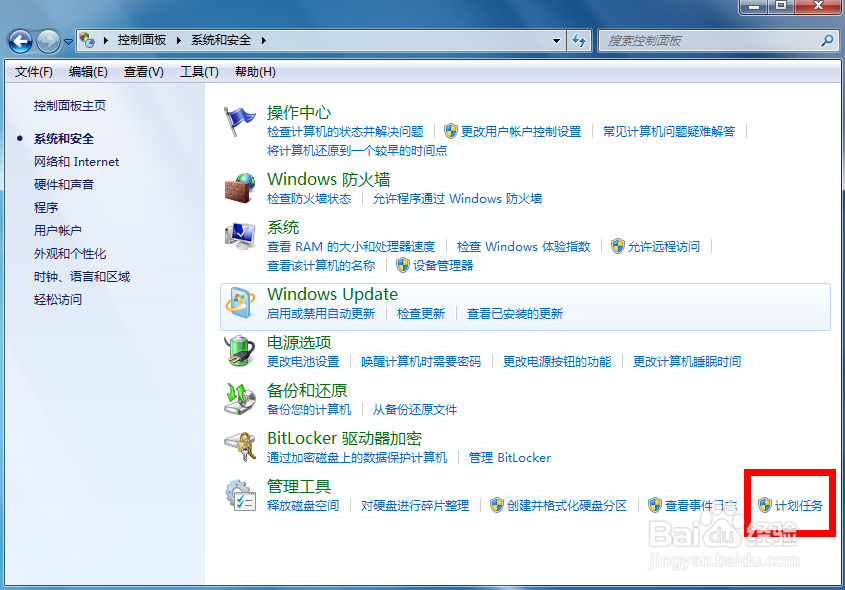
Task: Open the 帮助(H) menu
Action: [x=255, y=72]
